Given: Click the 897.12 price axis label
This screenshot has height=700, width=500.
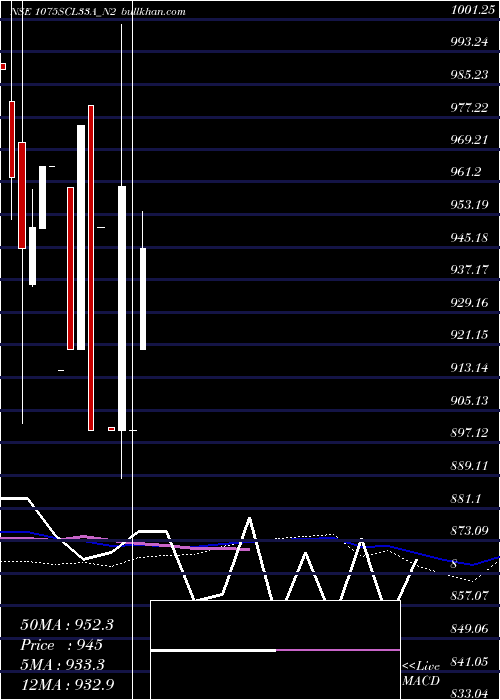Looking at the screenshot, I should pos(469,433).
